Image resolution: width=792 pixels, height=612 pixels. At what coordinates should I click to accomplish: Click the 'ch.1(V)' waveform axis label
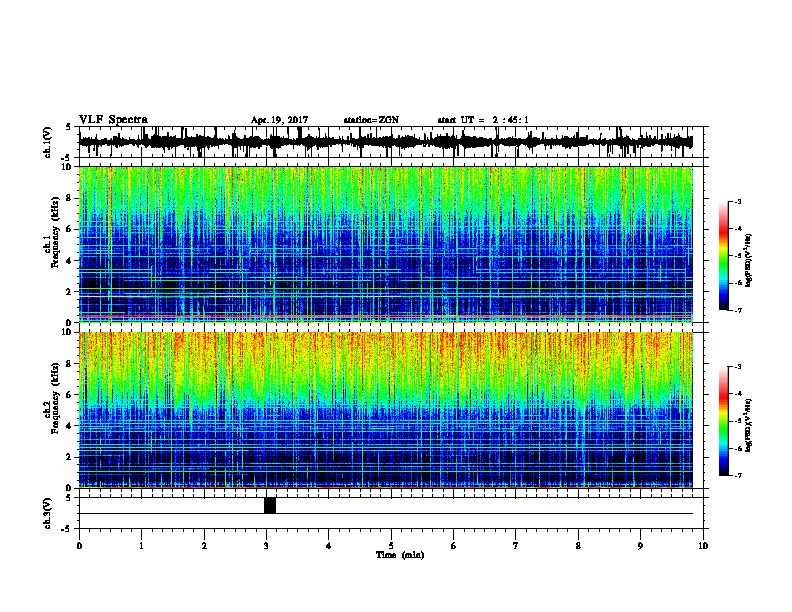tap(48, 142)
